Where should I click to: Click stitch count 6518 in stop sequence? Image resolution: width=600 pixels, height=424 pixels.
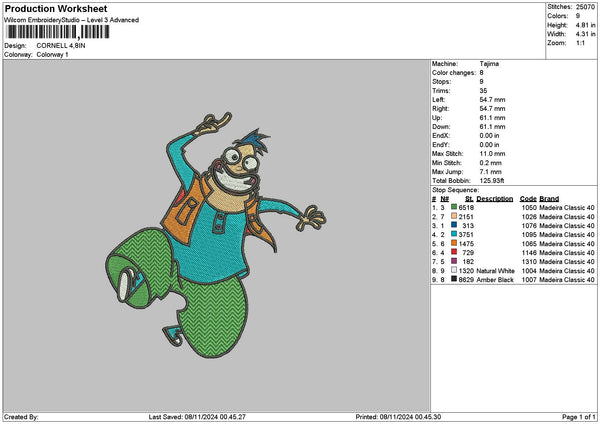click(466, 207)
